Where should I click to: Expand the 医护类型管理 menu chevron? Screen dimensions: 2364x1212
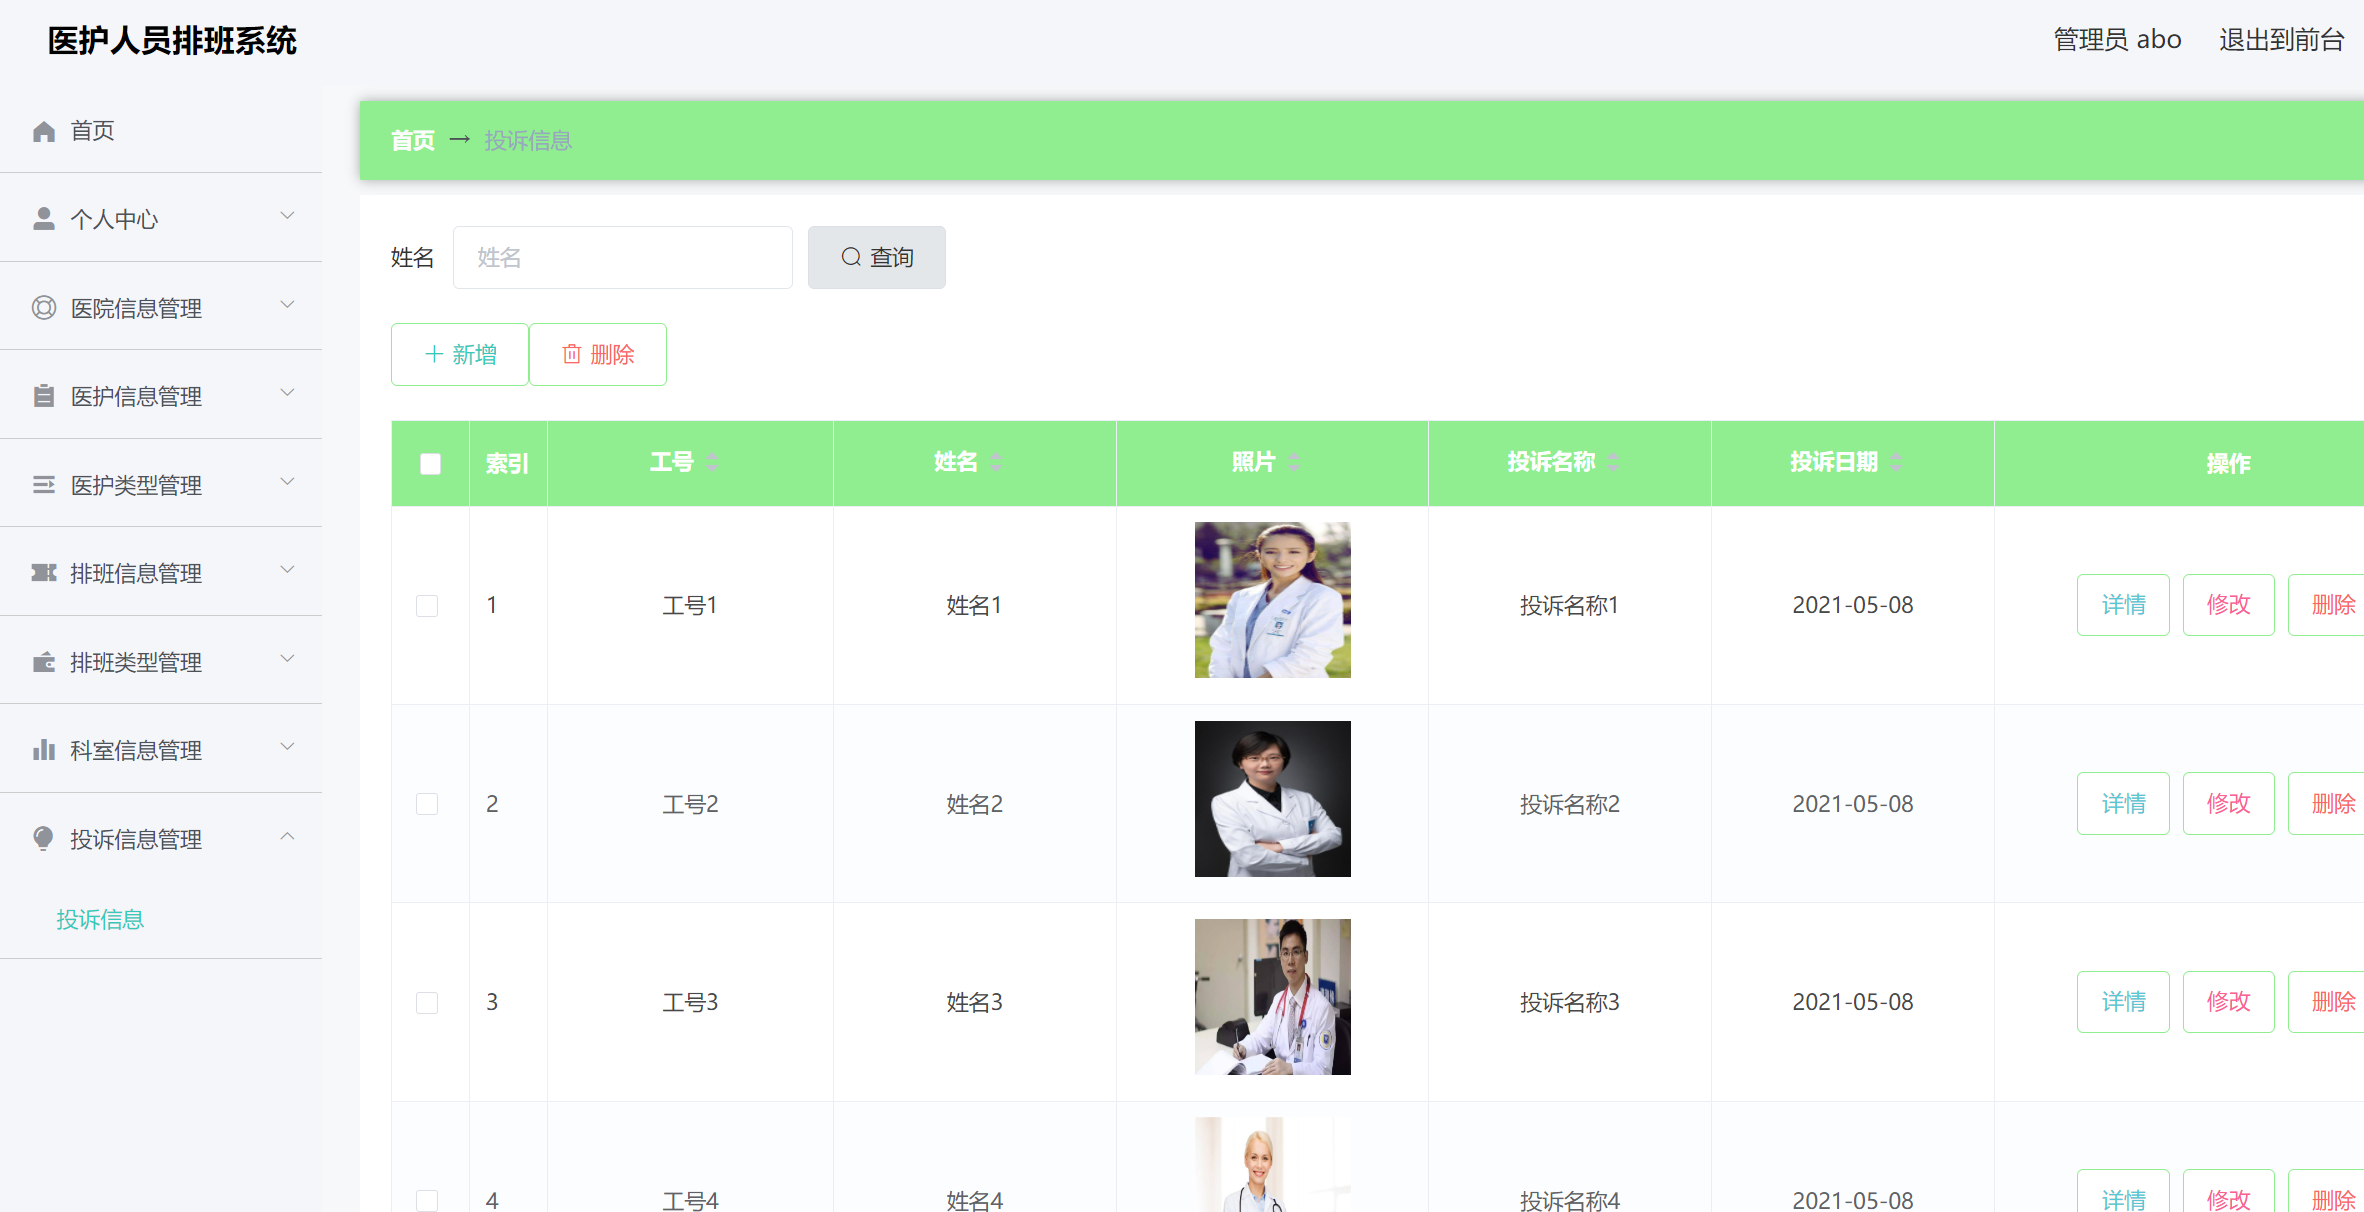pos(288,482)
